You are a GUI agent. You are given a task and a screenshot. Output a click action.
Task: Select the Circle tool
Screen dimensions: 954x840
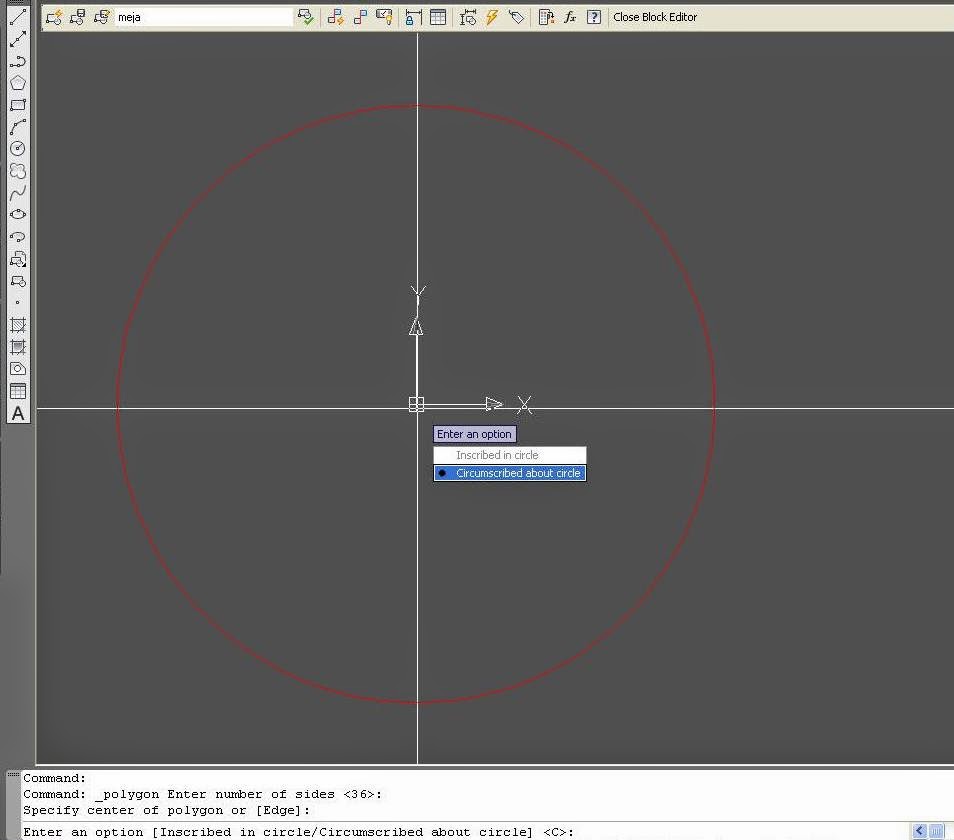click(x=17, y=148)
